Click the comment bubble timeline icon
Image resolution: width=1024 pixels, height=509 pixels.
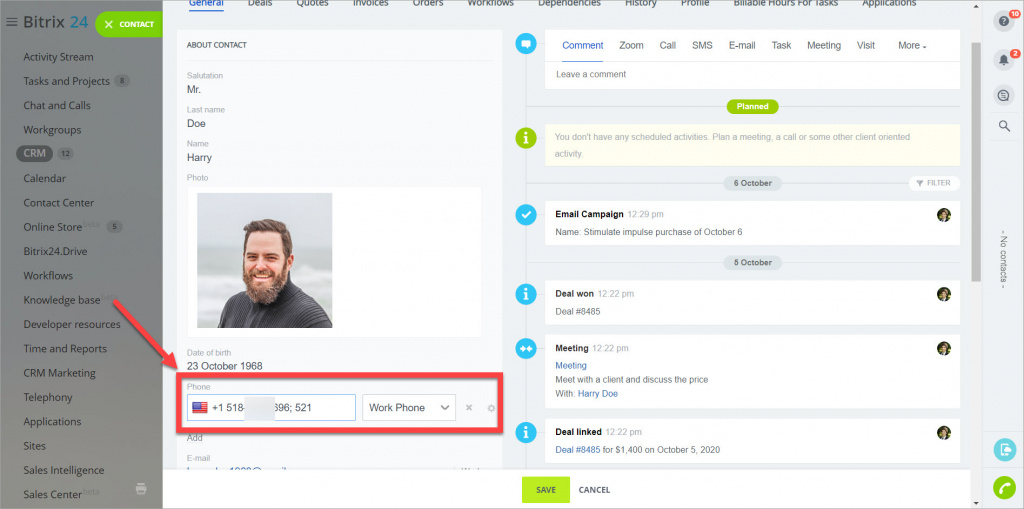[526, 44]
